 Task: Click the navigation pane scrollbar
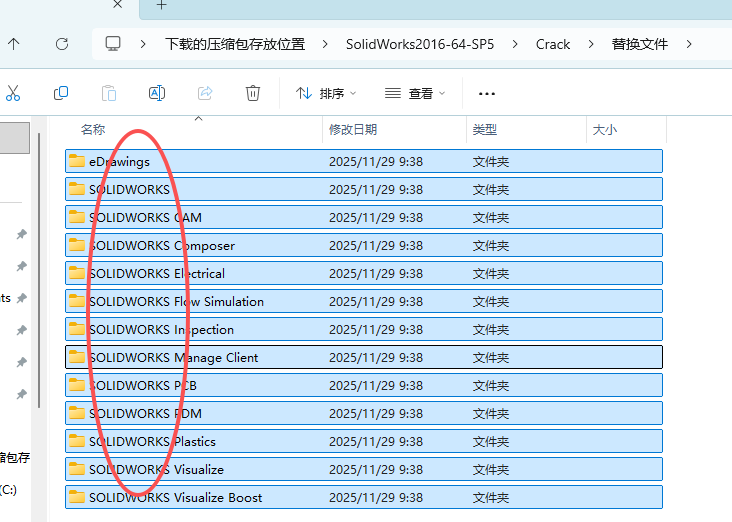(39, 271)
